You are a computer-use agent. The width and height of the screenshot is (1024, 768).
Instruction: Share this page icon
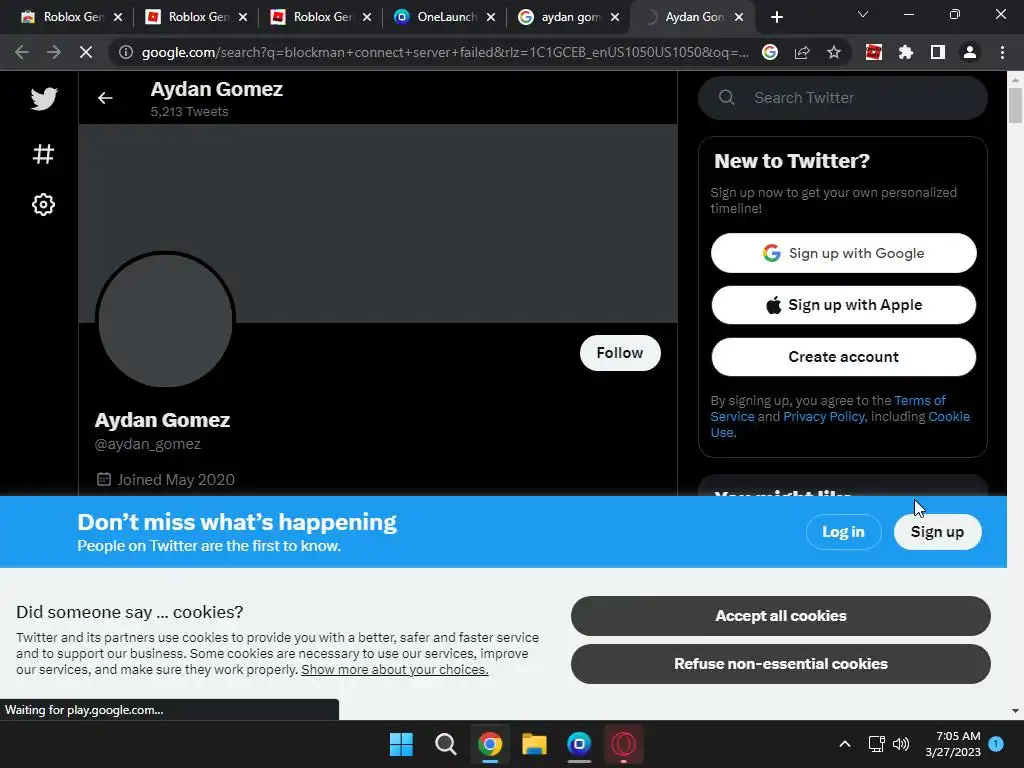click(802, 52)
